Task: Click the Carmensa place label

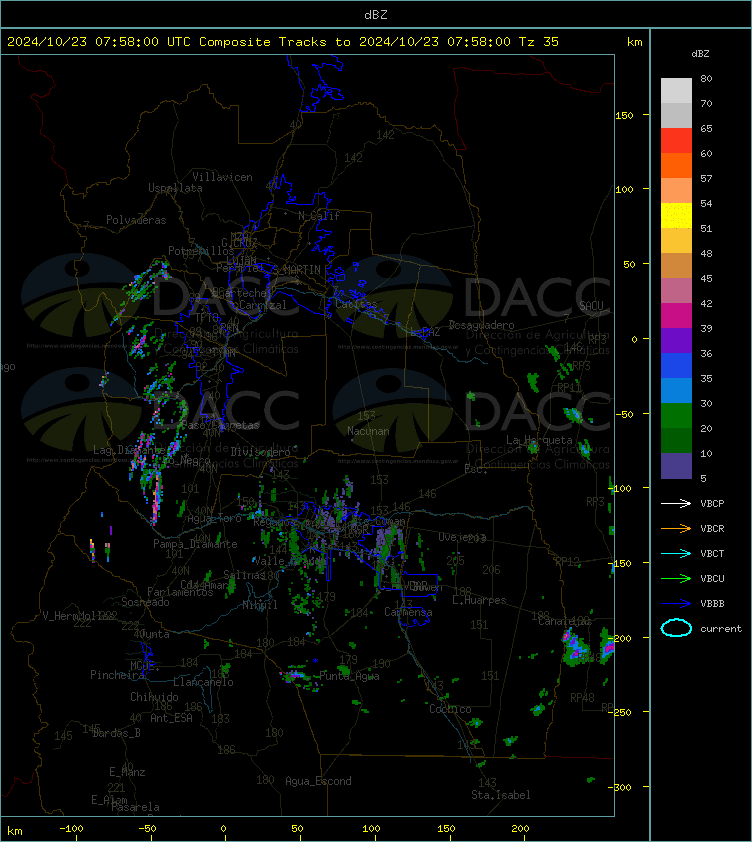Action: (x=408, y=612)
